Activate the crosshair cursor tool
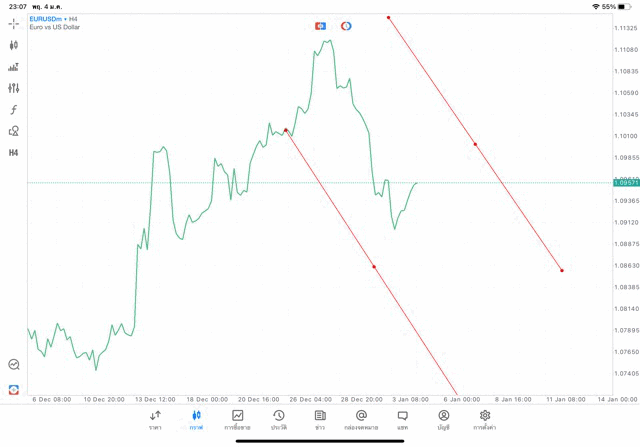640x447 pixels. 14,23
